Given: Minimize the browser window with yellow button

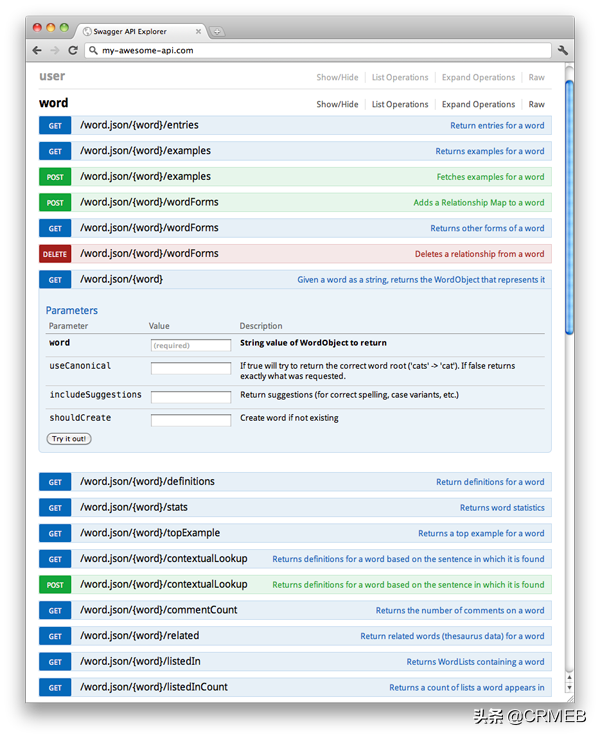Looking at the screenshot, I should pos(51,28).
